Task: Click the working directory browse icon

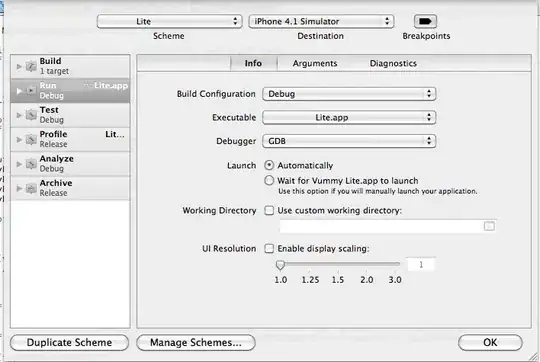Action: pos(489,226)
